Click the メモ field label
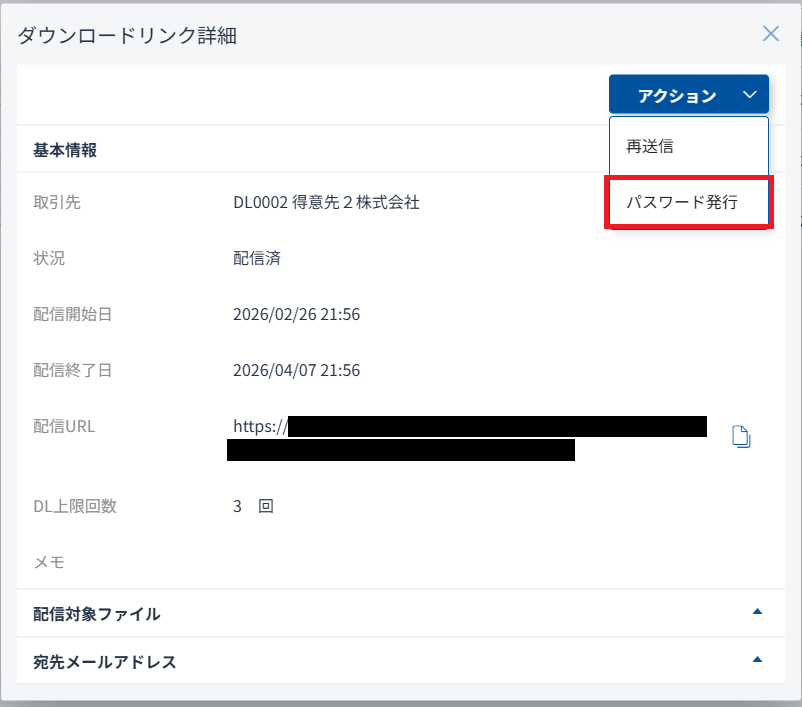802x707 pixels. tap(49, 562)
